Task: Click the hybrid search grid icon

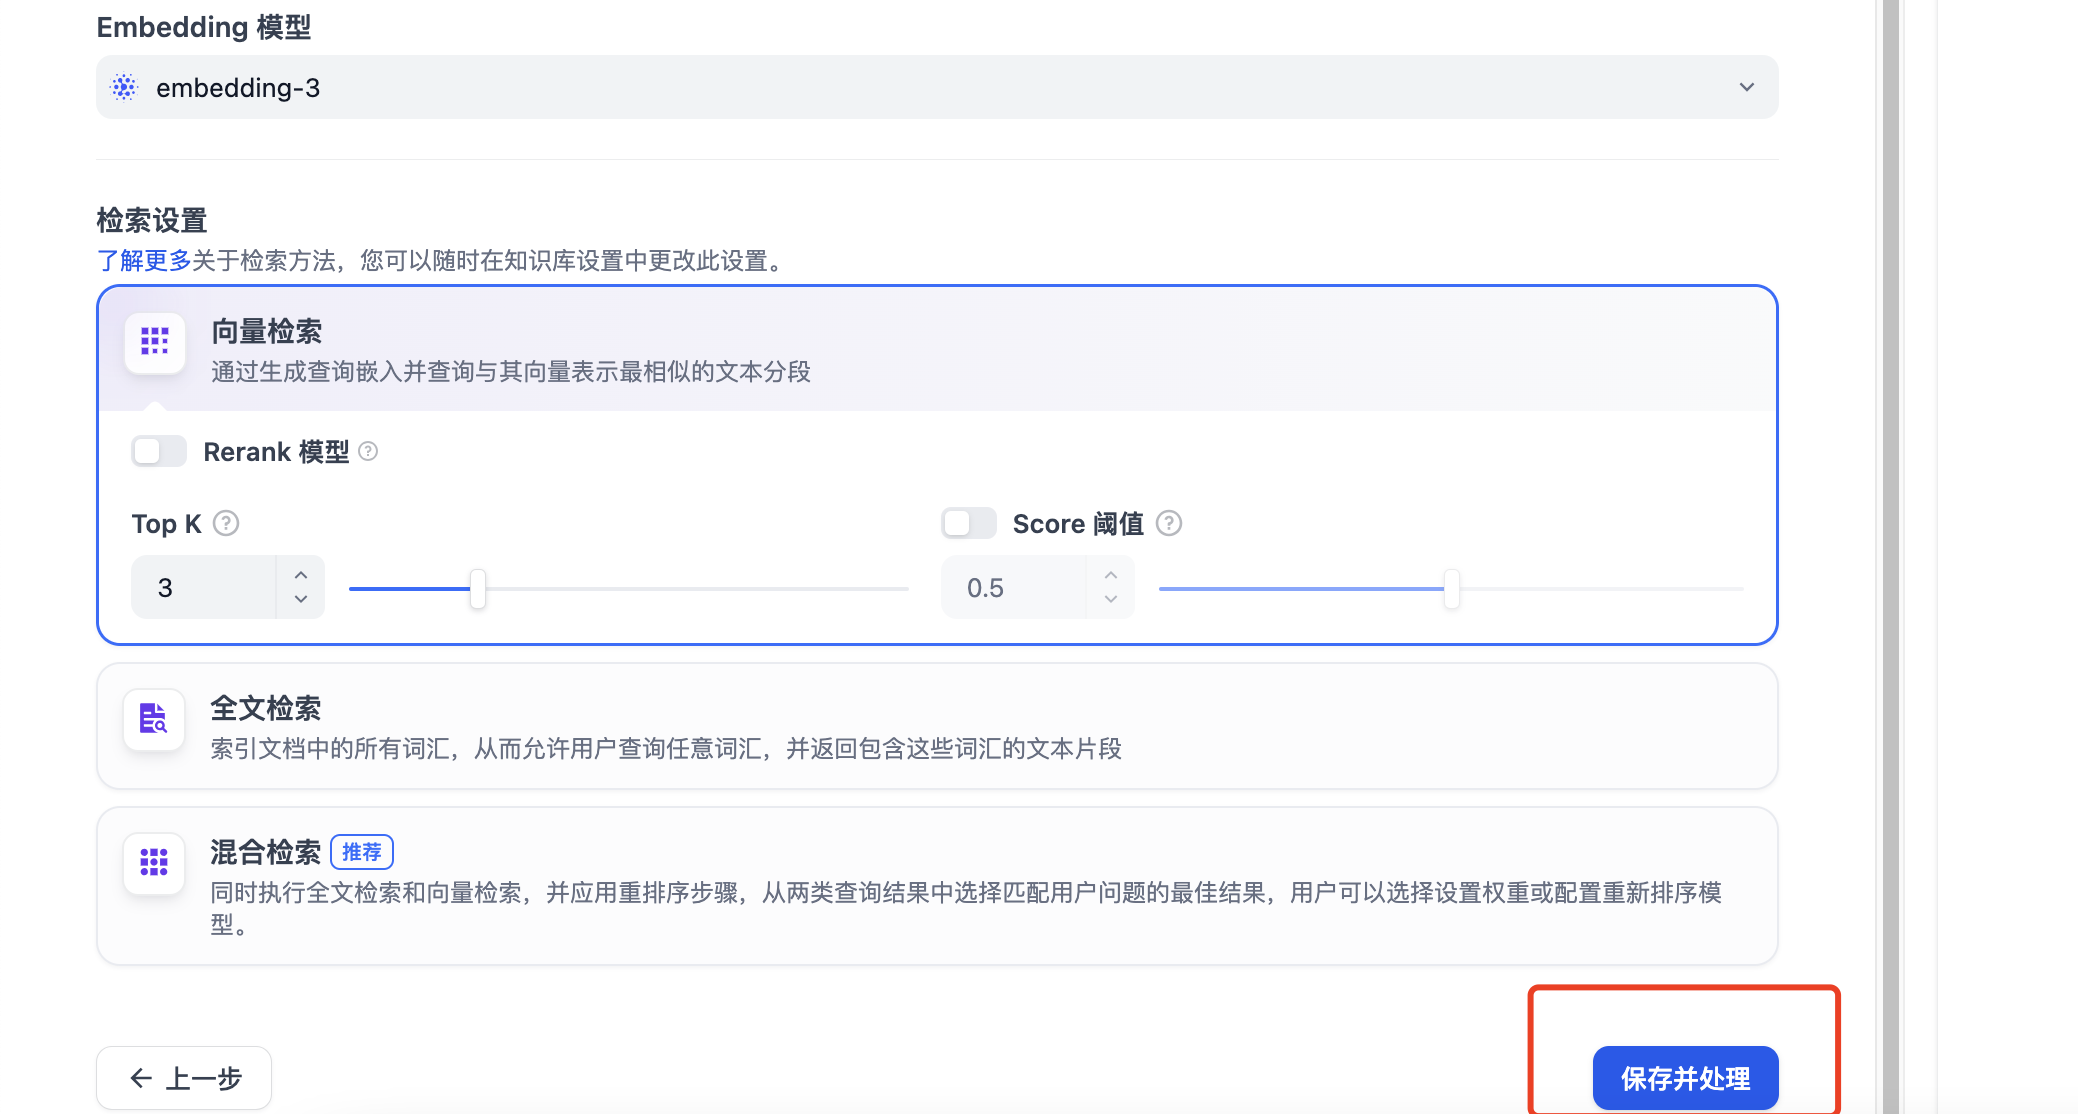Action: coord(154,862)
